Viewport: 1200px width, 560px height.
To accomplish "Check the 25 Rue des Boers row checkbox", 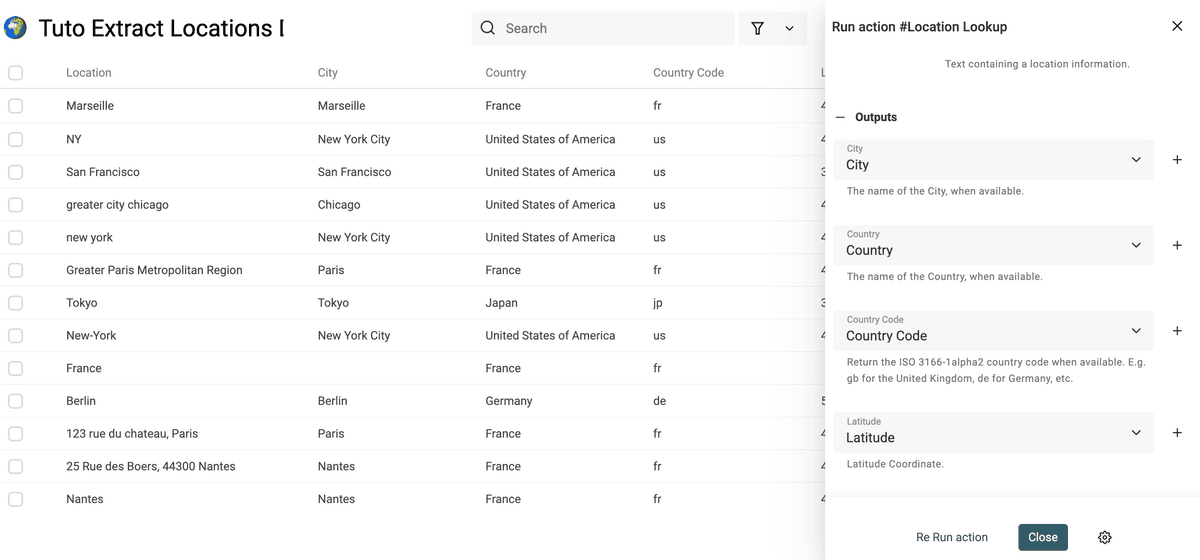I will [15, 466].
